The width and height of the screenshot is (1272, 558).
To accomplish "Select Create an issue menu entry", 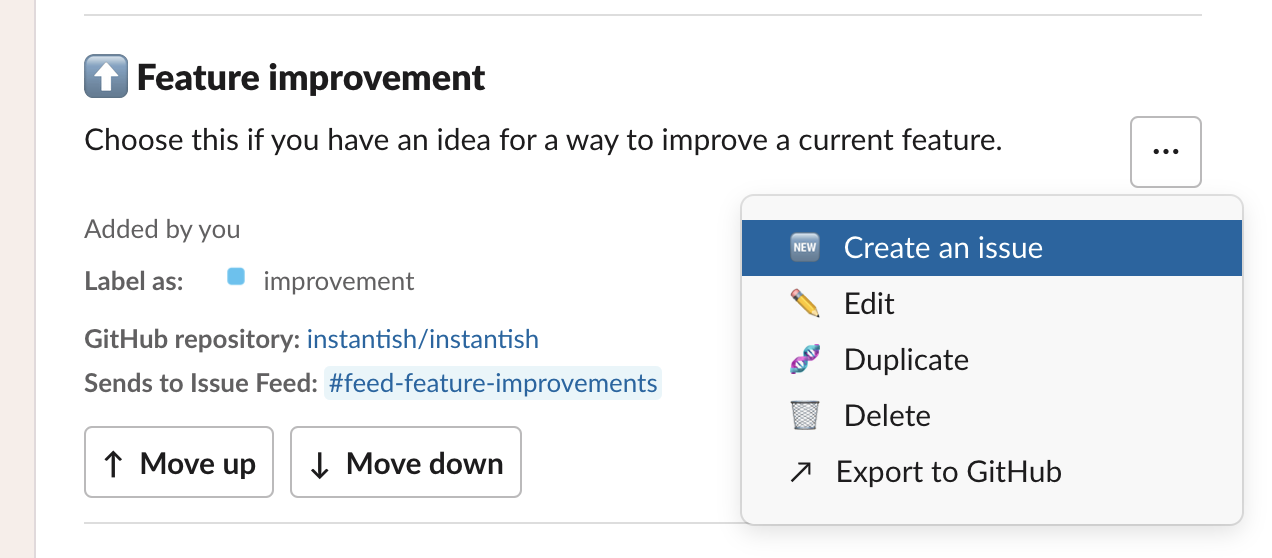I will click(992, 247).
